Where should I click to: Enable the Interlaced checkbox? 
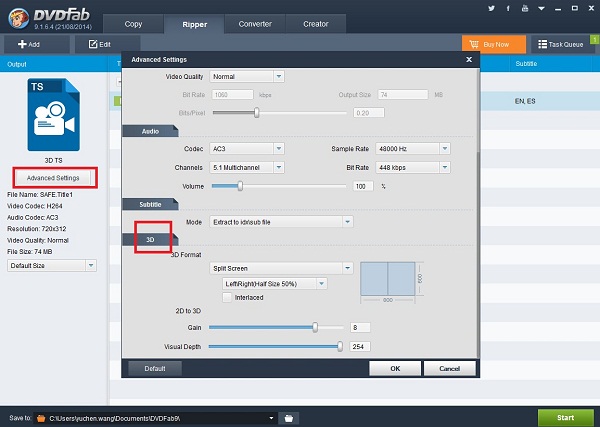point(227,297)
